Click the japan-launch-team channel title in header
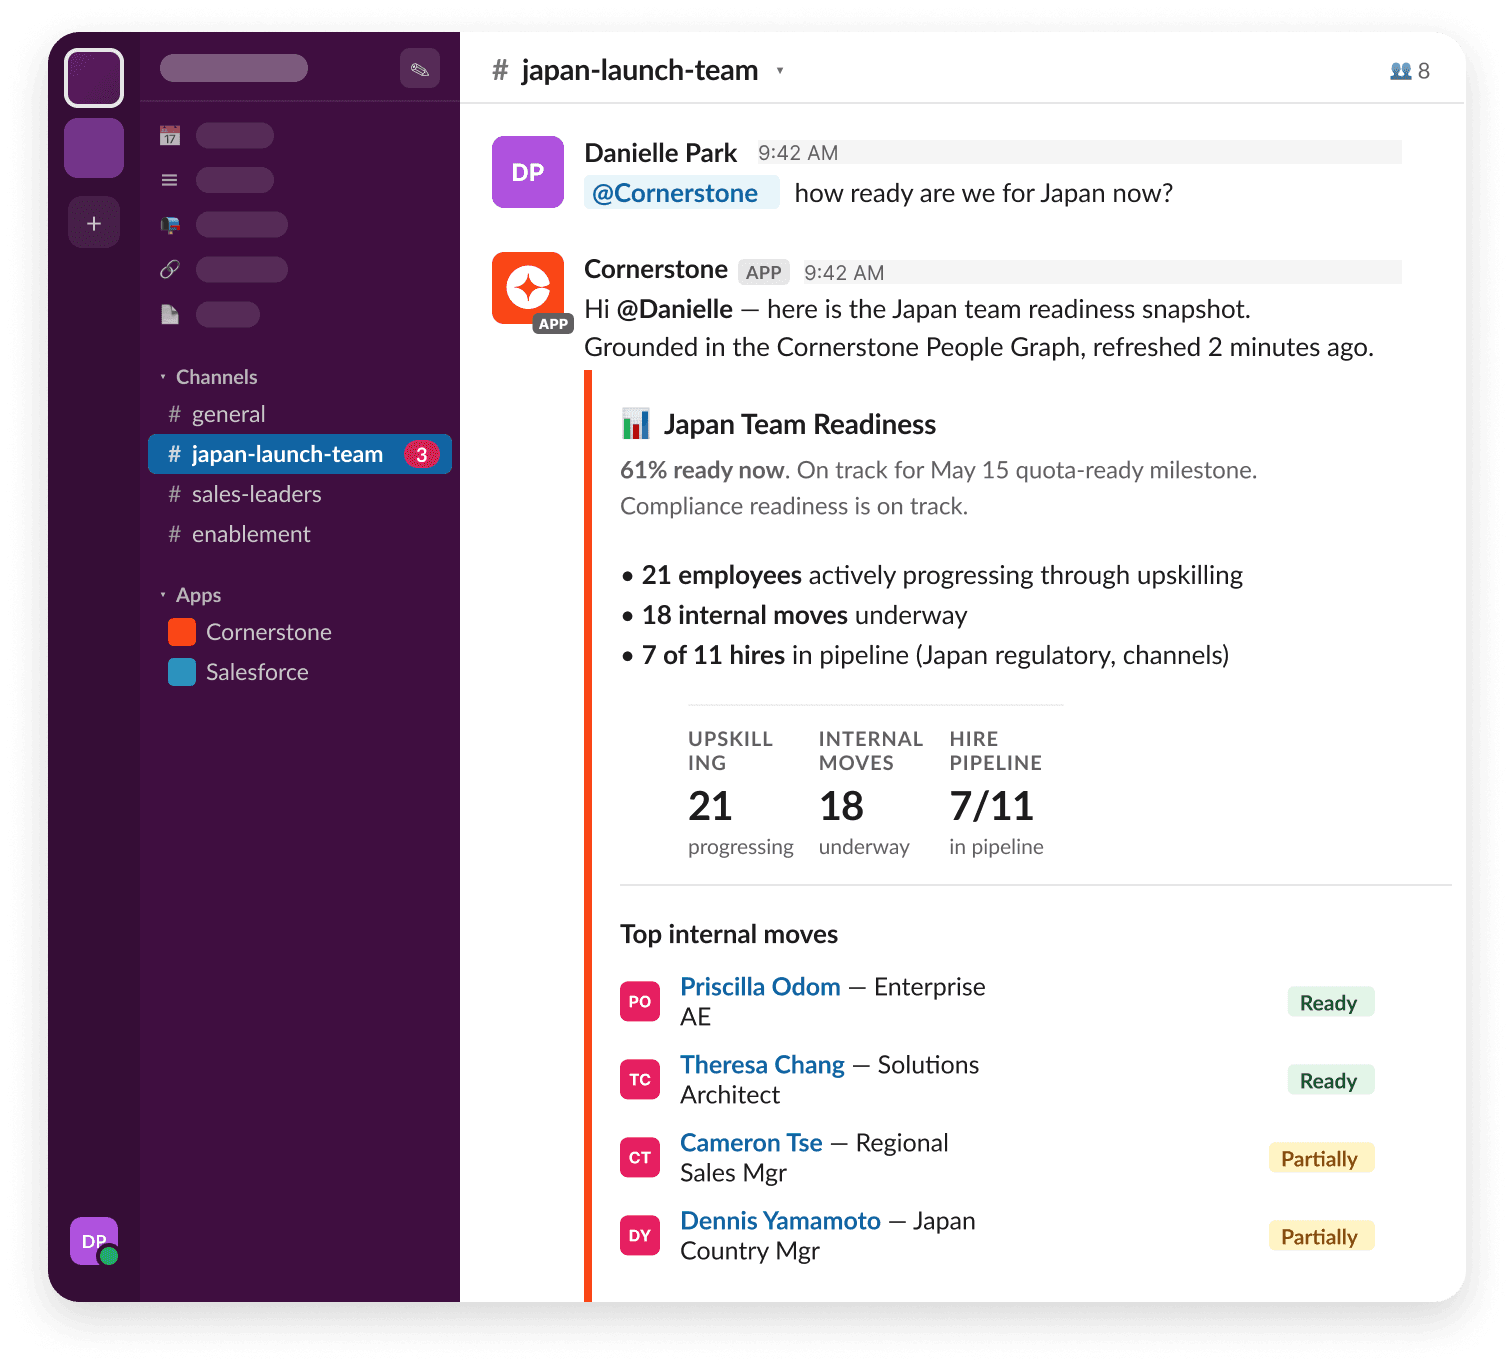The width and height of the screenshot is (1512, 1366). (640, 71)
